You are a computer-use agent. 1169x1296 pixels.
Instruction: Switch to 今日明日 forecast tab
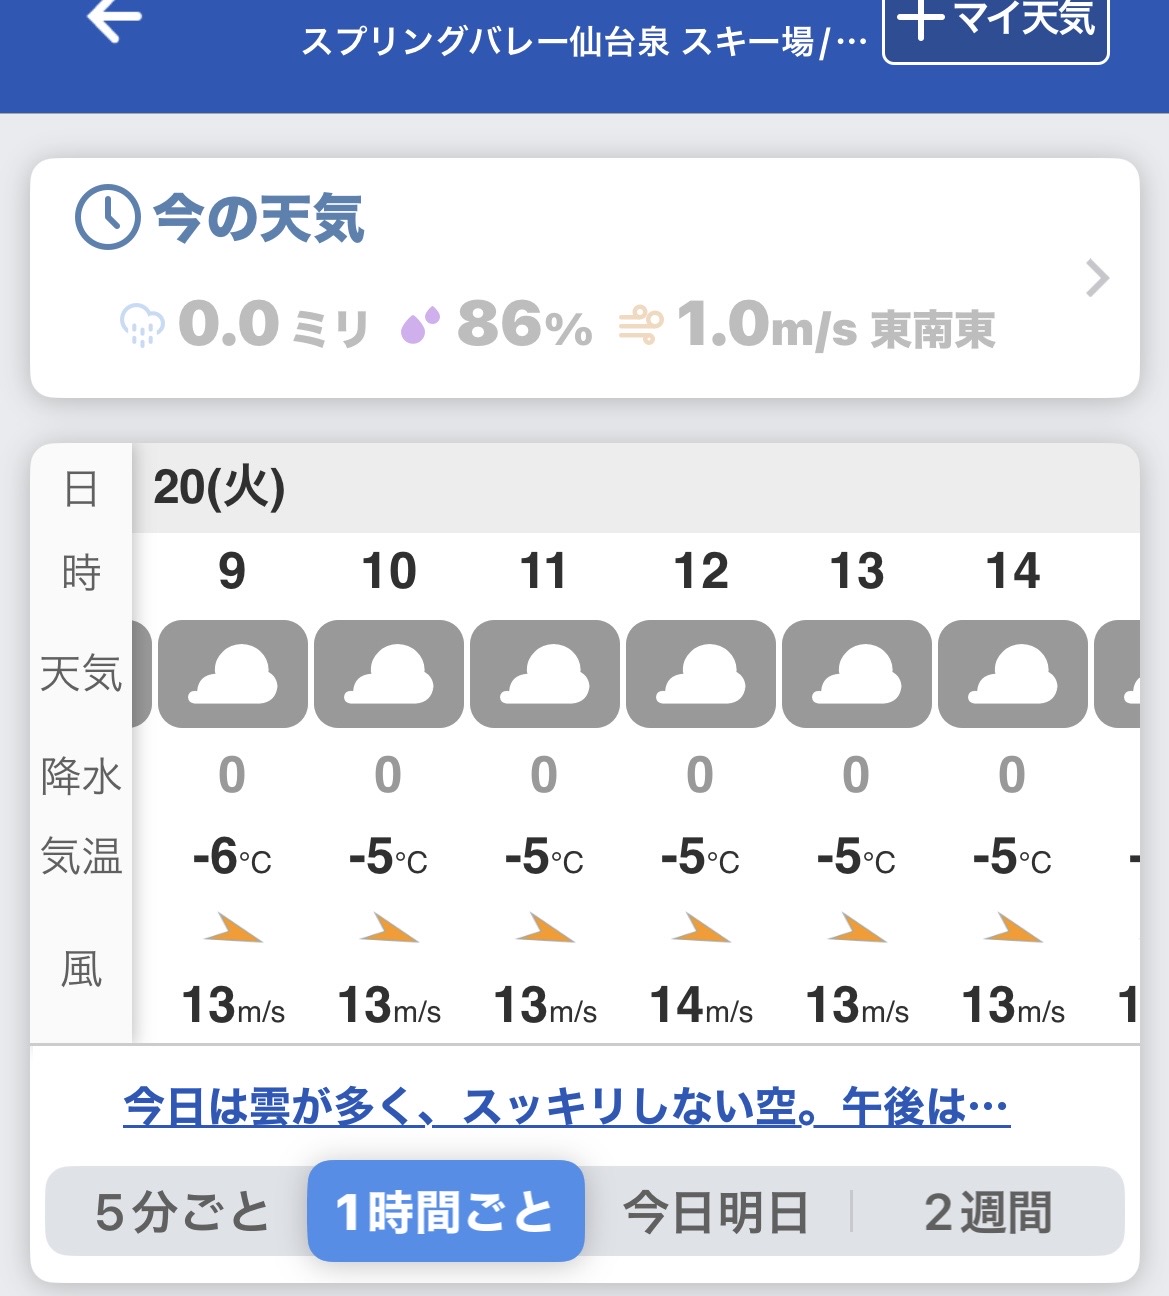pyautogui.click(x=716, y=1212)
